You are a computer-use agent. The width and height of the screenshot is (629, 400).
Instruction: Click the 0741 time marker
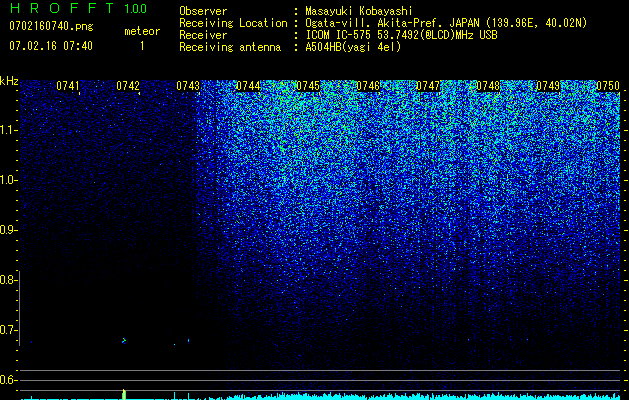coord(68,86)
